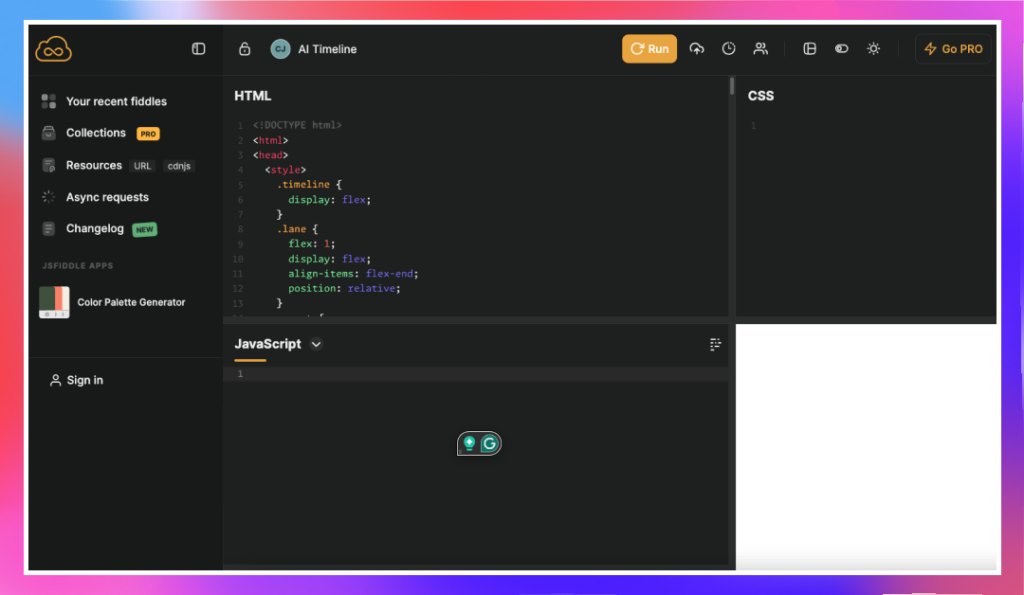Open the Collections menu item
The height and width of the screenshot is (595, 1024).
[96, 133]
